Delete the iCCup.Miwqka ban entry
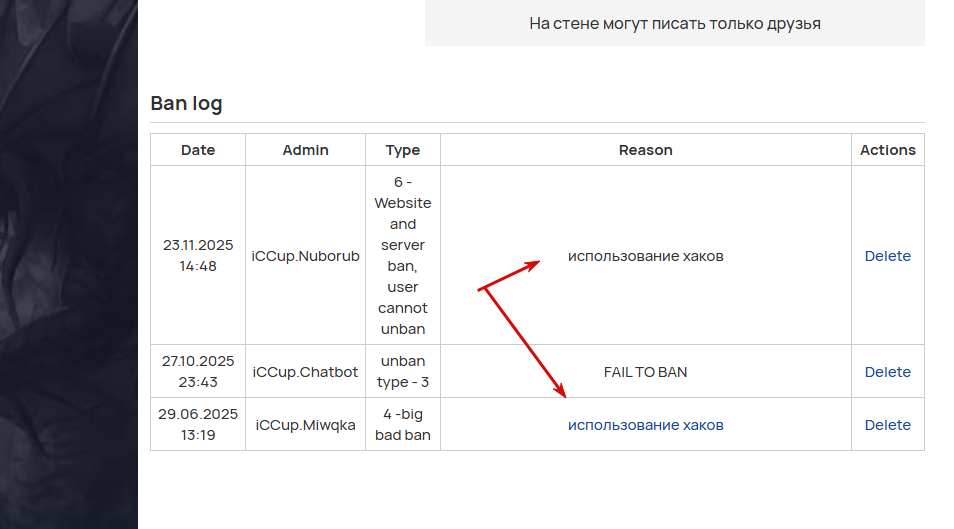The image size is (954, 529). coord(887,424)
